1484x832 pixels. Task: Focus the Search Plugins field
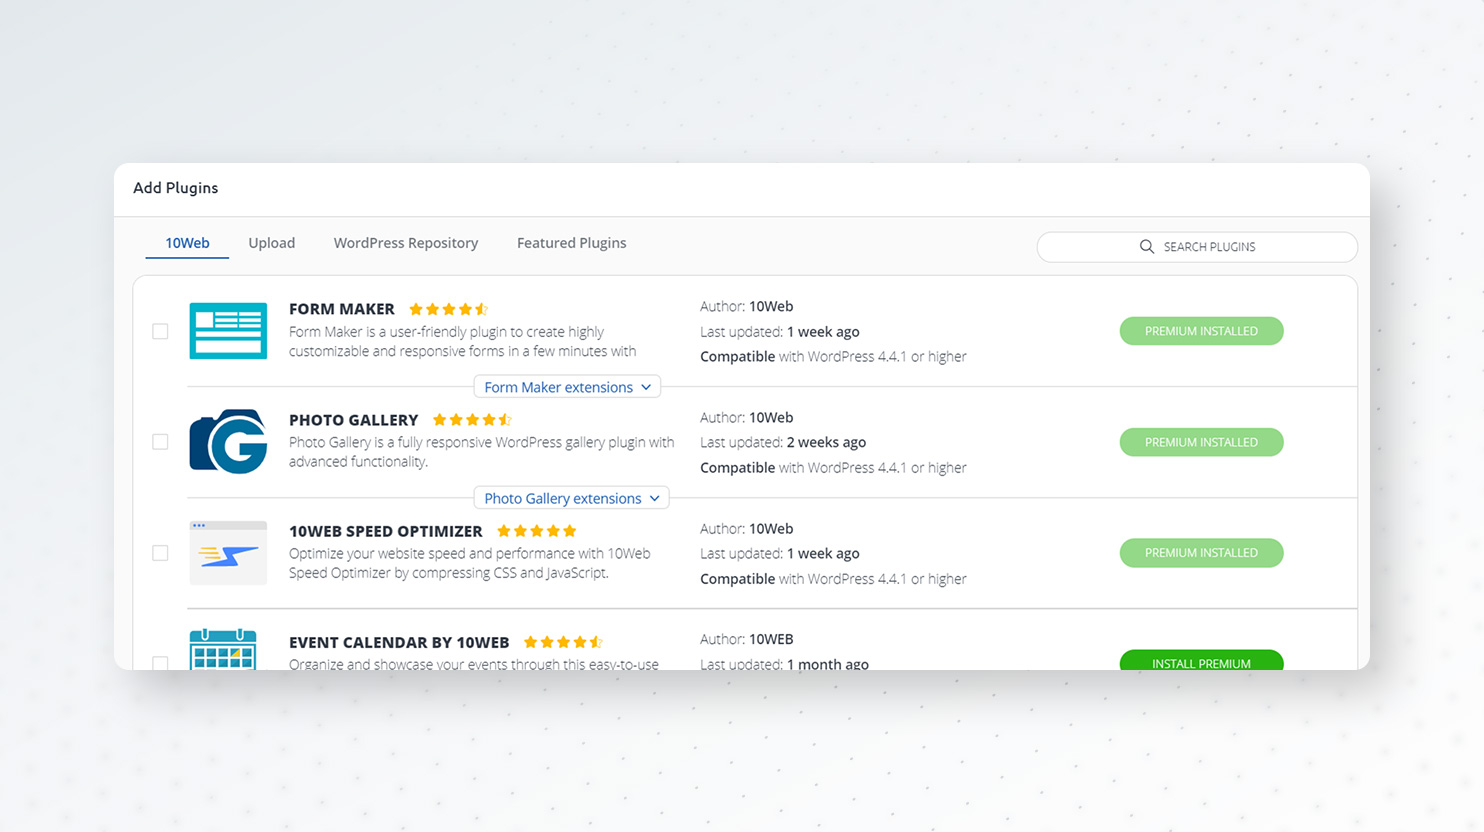point(1197,247)
